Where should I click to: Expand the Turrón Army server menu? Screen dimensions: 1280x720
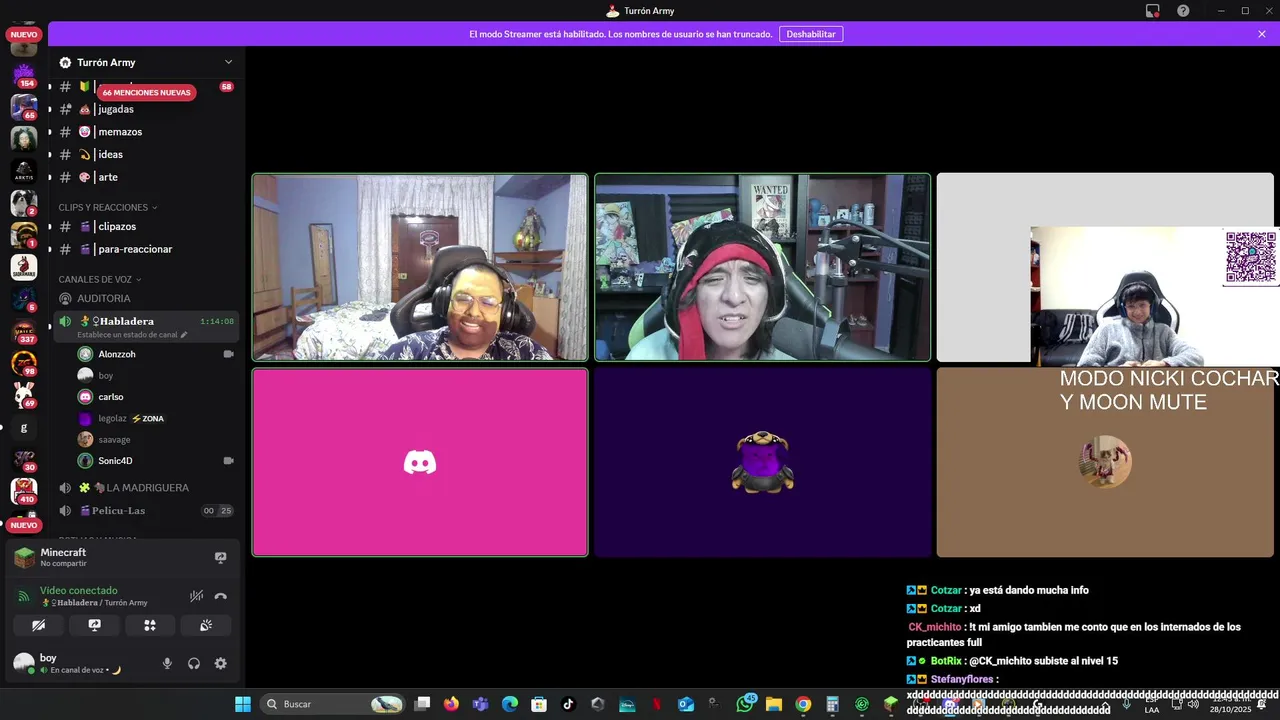146,62
